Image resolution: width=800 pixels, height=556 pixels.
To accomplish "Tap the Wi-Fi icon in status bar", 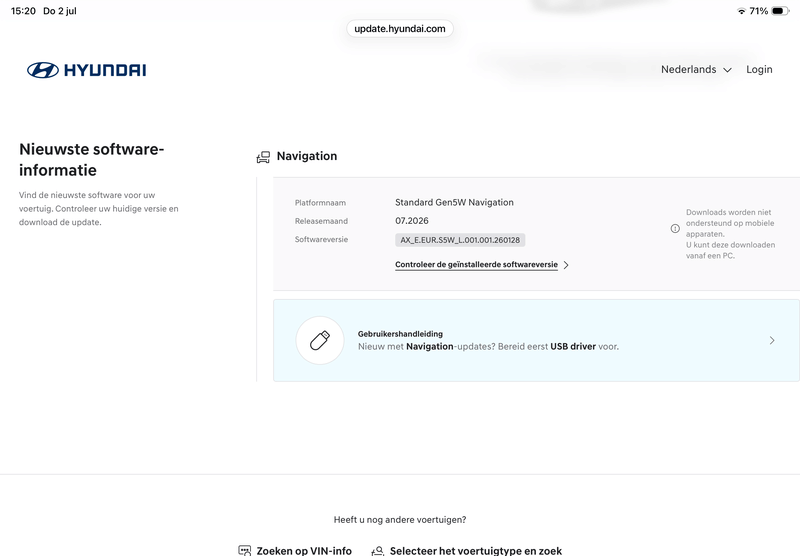I will [741, 11].
